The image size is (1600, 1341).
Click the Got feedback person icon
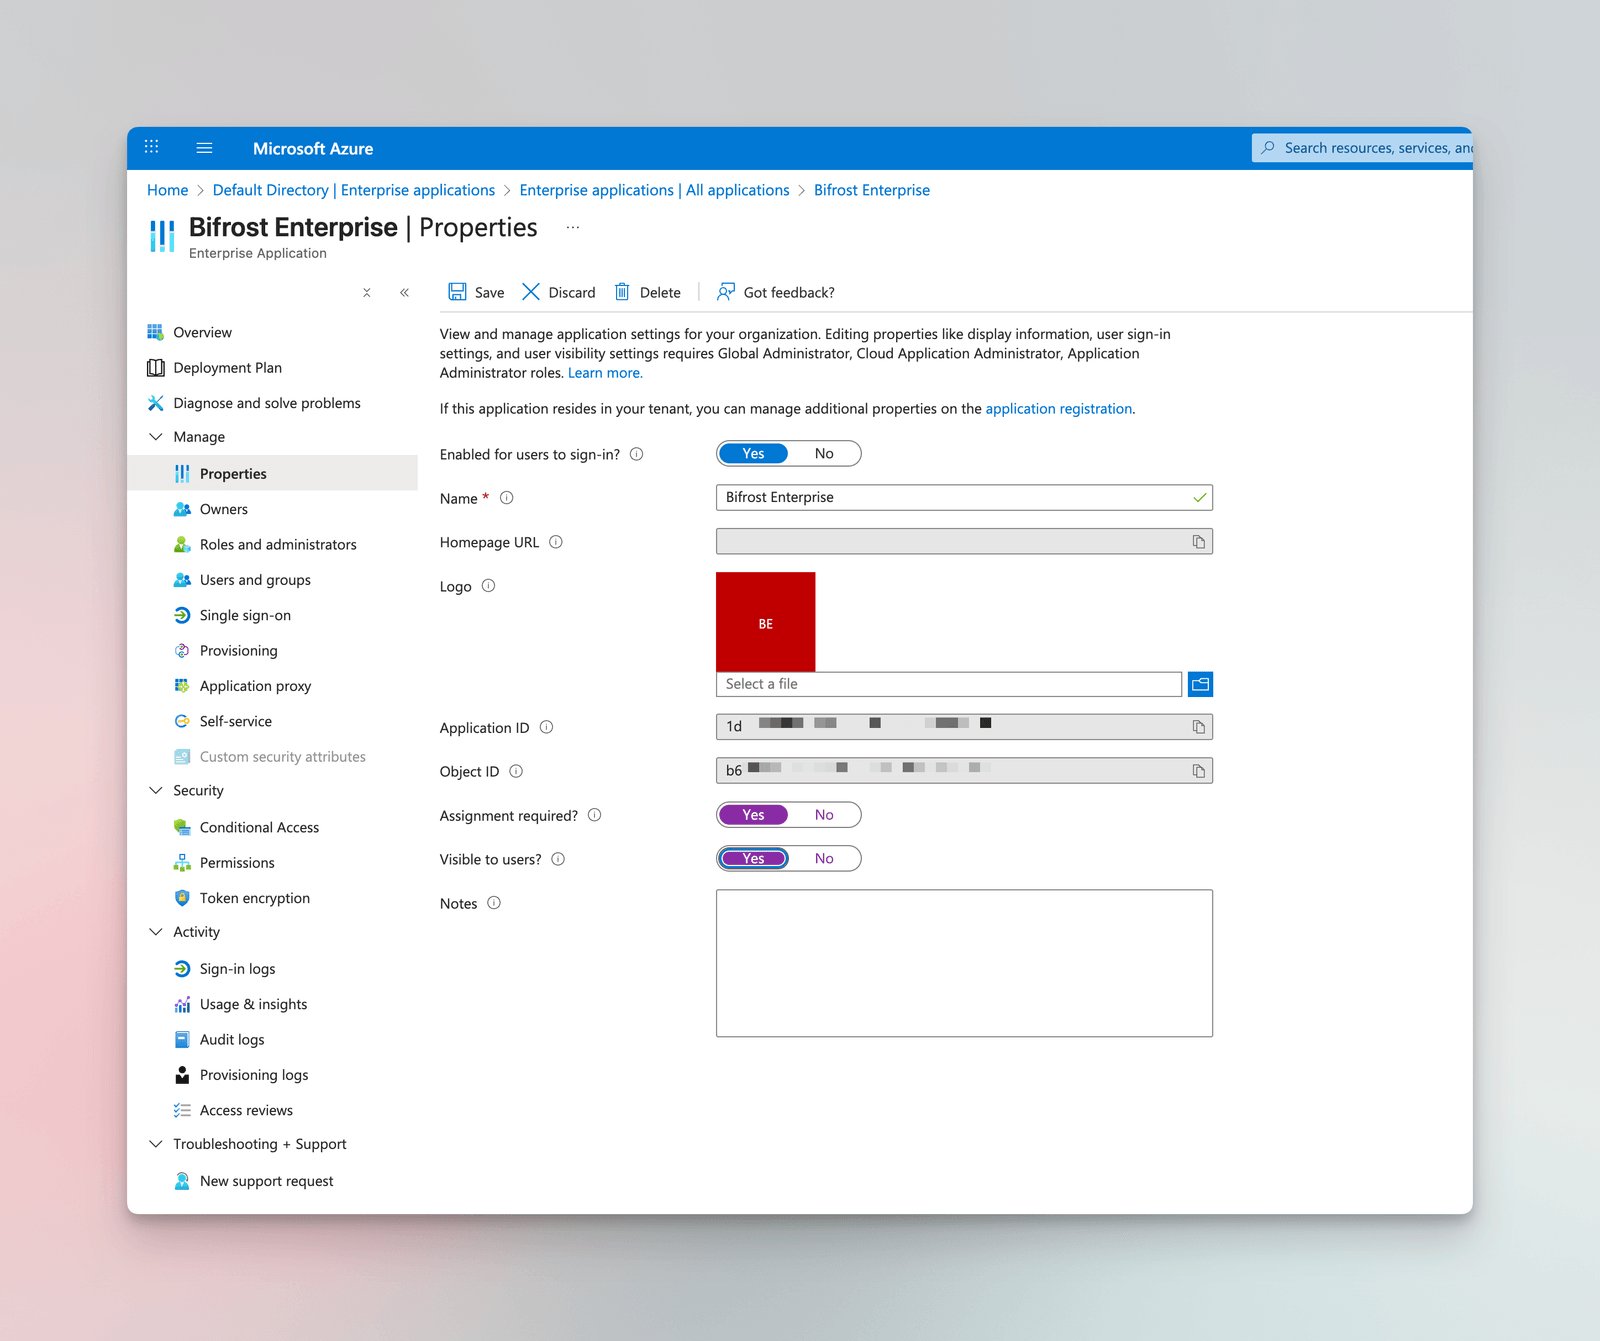(x=726, y=292)
